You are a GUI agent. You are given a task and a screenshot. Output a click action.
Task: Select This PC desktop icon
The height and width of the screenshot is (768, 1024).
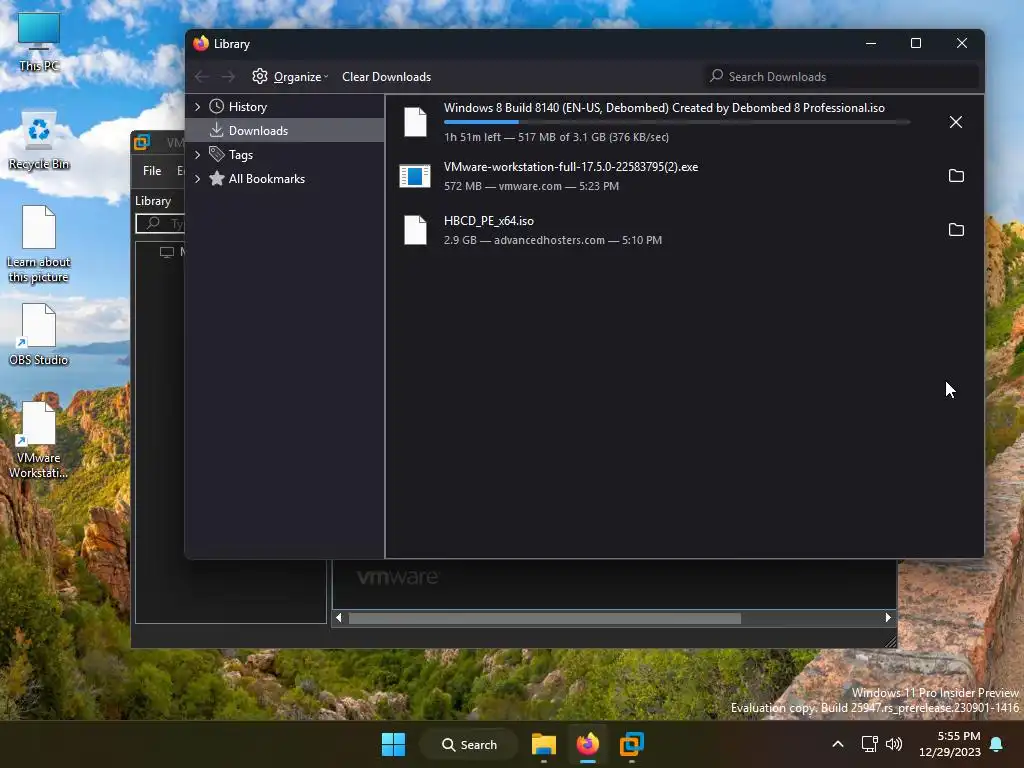[x=39, y=42]
